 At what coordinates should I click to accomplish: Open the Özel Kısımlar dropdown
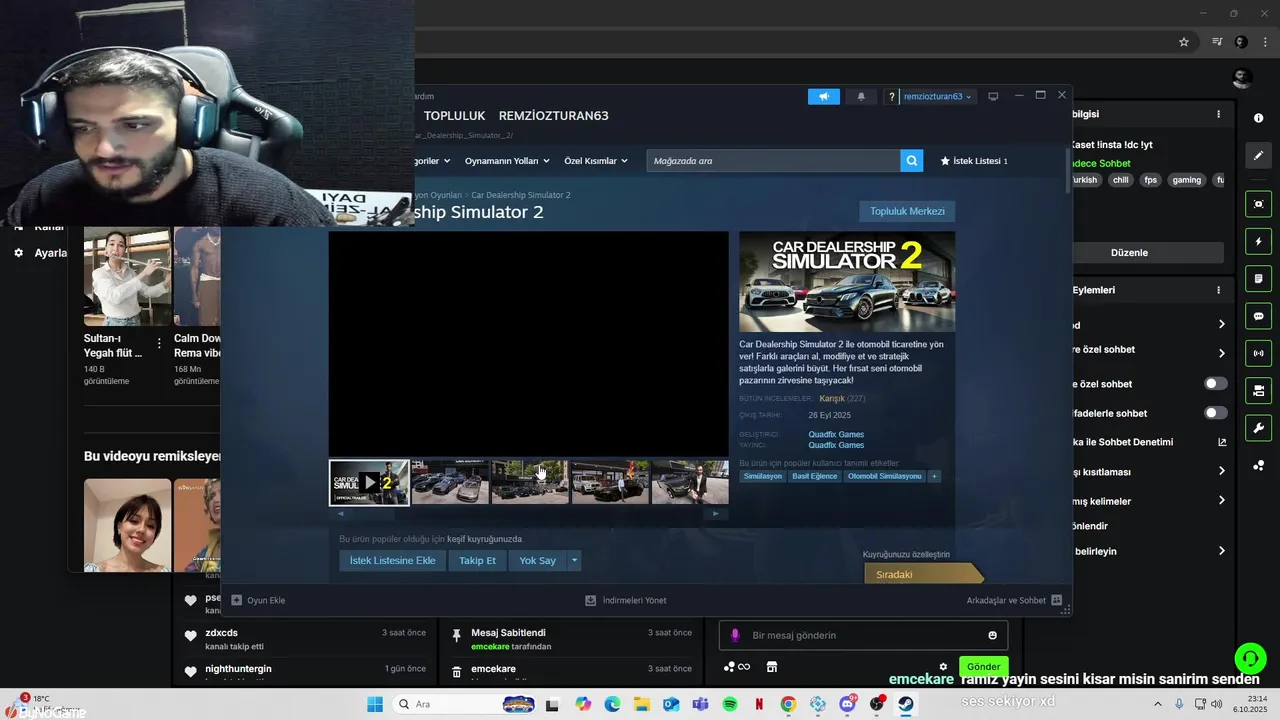tap(596, 161)
